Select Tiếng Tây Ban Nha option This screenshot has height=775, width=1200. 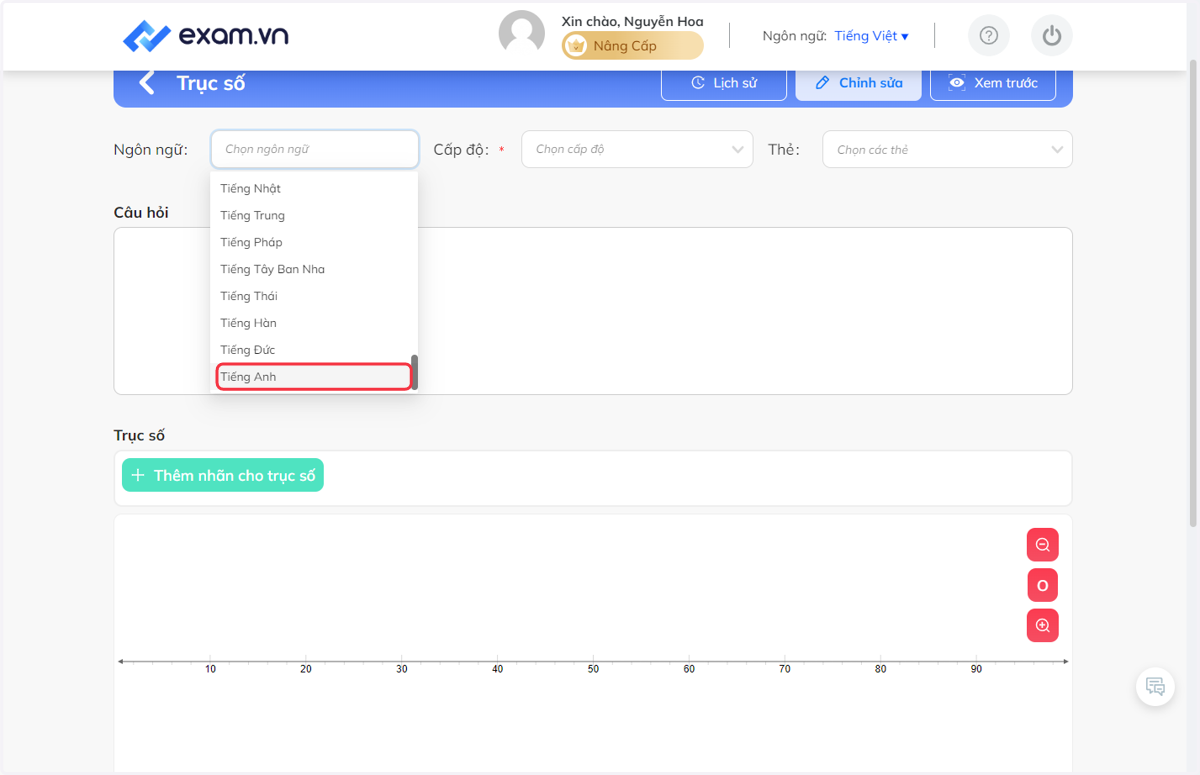pyautogui.click(x=314, y=269)
